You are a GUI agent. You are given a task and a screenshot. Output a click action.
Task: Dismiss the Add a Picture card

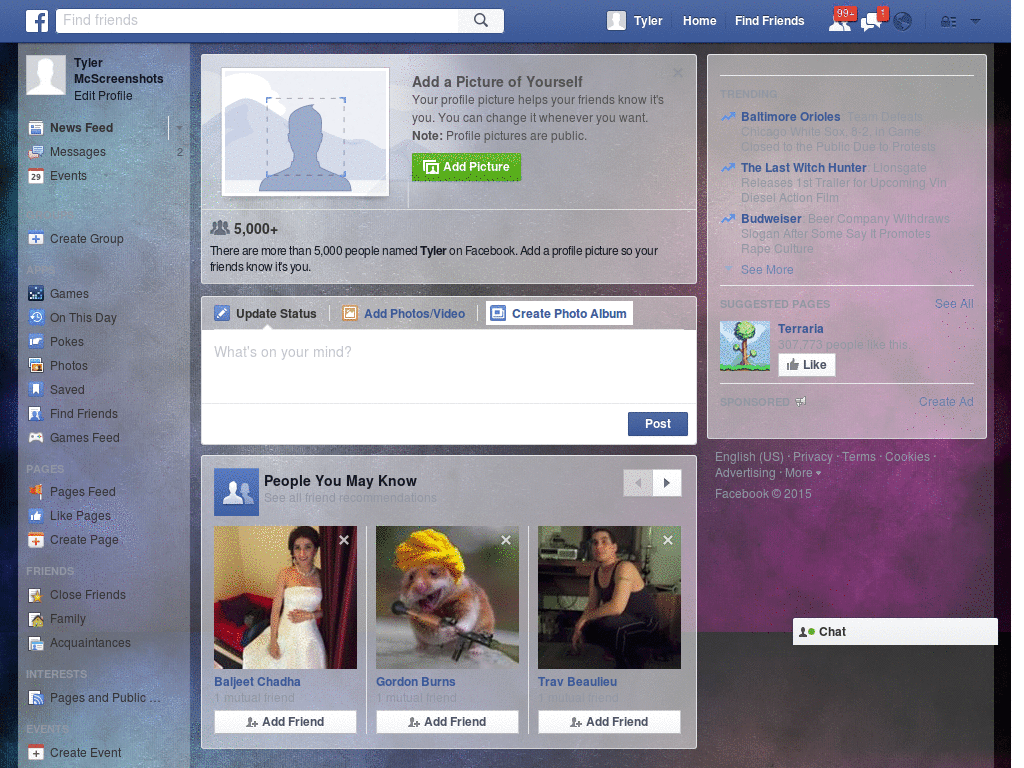pos(678,73)
